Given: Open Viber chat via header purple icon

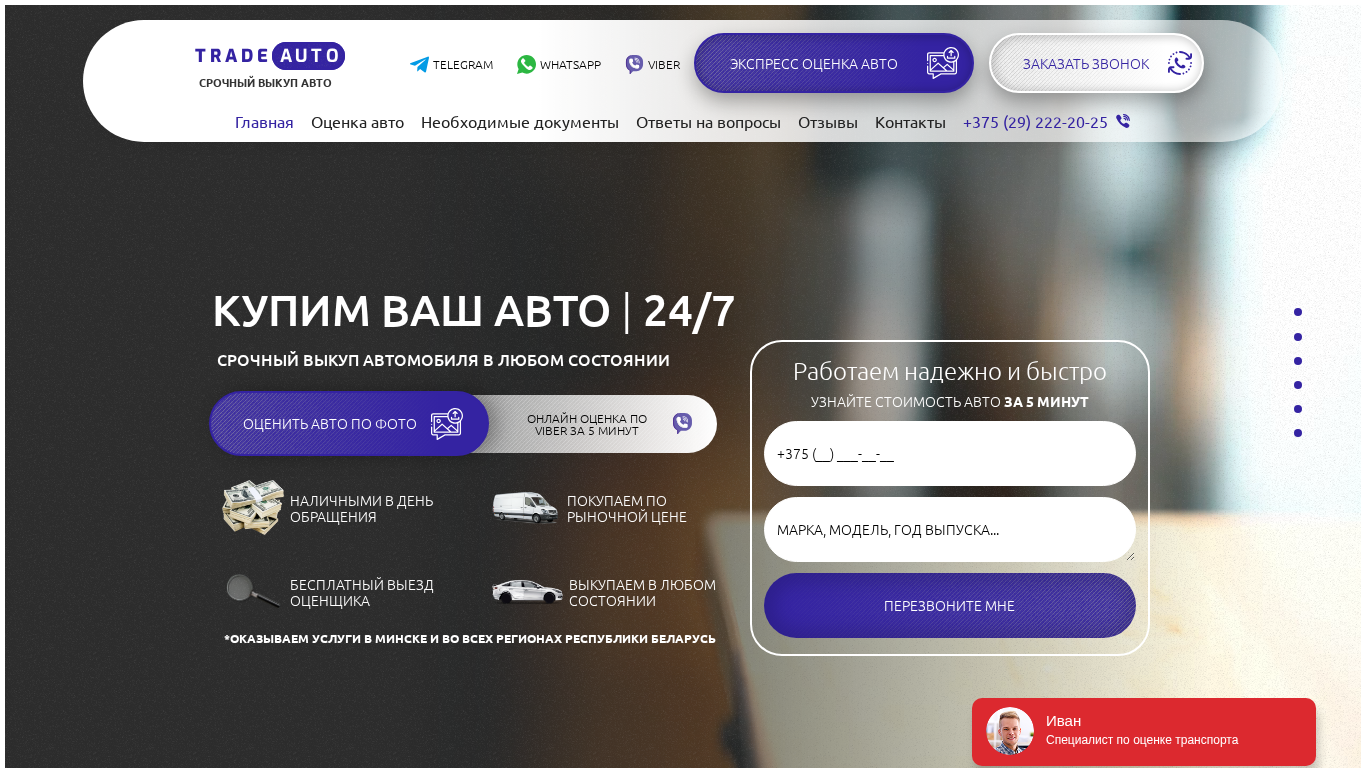Looking at the screenshot, I should coord(634,64).
